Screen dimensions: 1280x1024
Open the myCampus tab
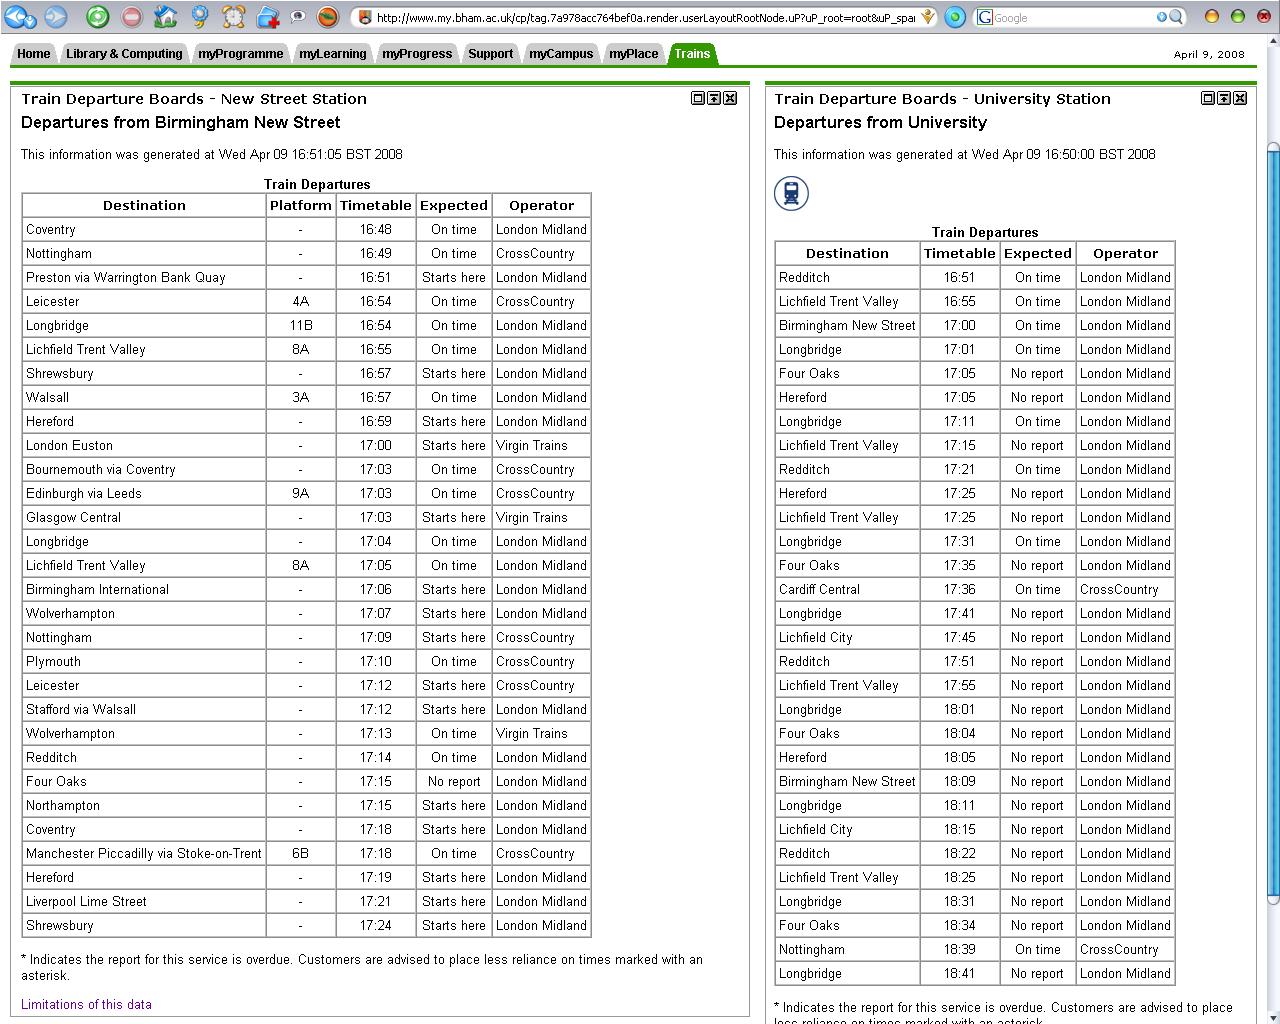point(561,54)
